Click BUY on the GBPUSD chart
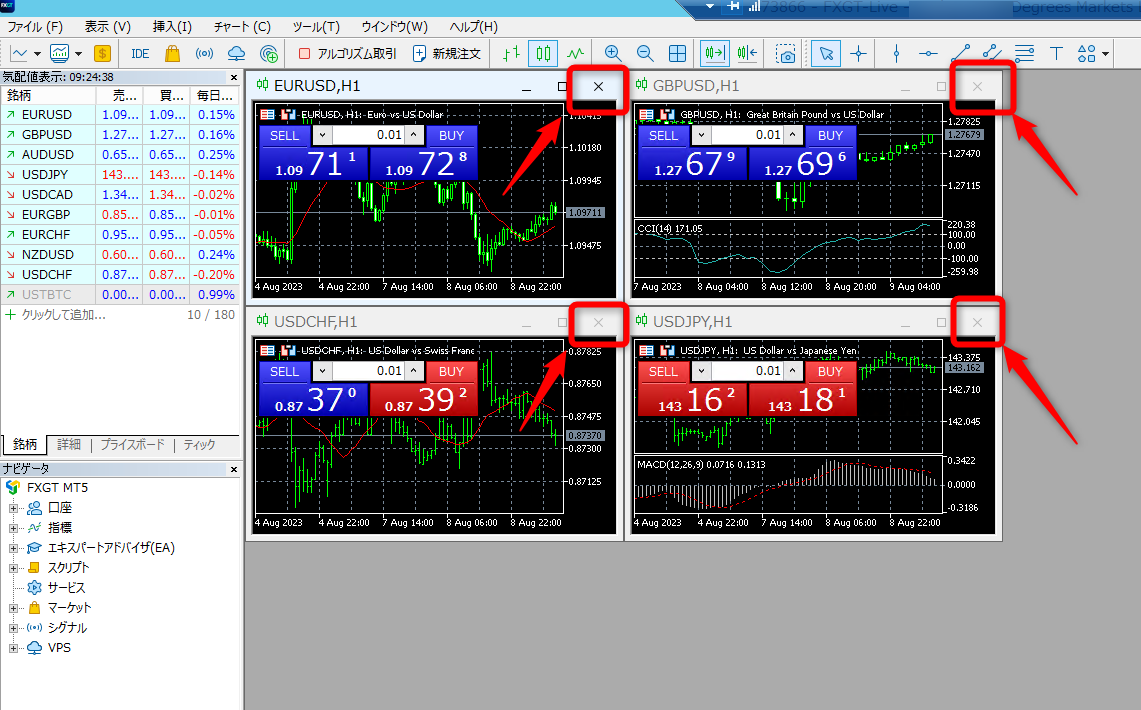This screenshot has width=1141, height=710. coord(830,135)
